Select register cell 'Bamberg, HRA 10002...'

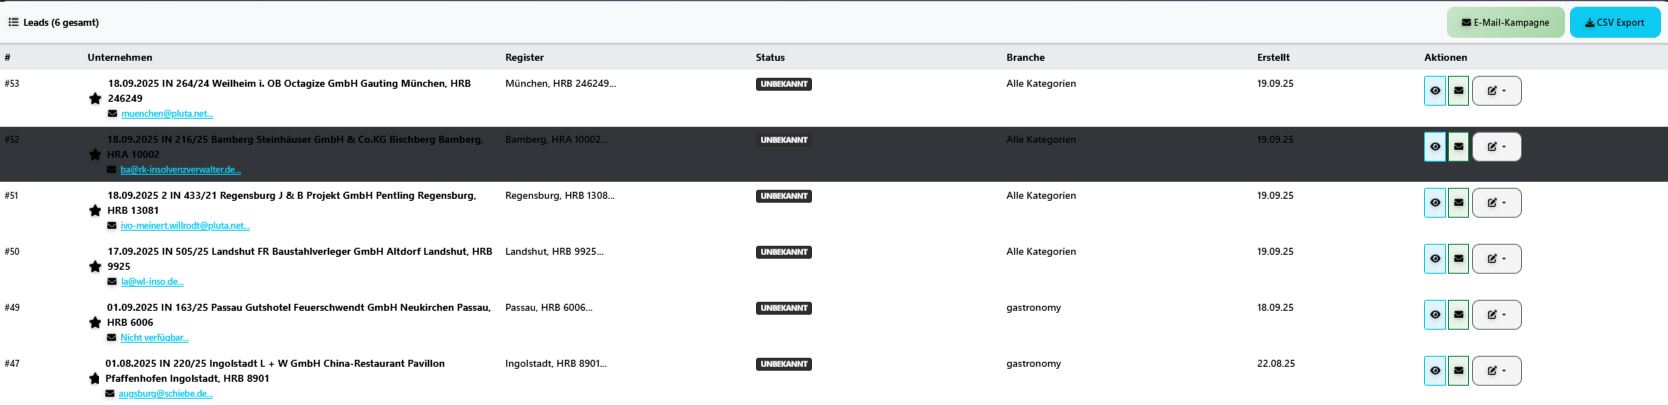click(x=556, y=139)
